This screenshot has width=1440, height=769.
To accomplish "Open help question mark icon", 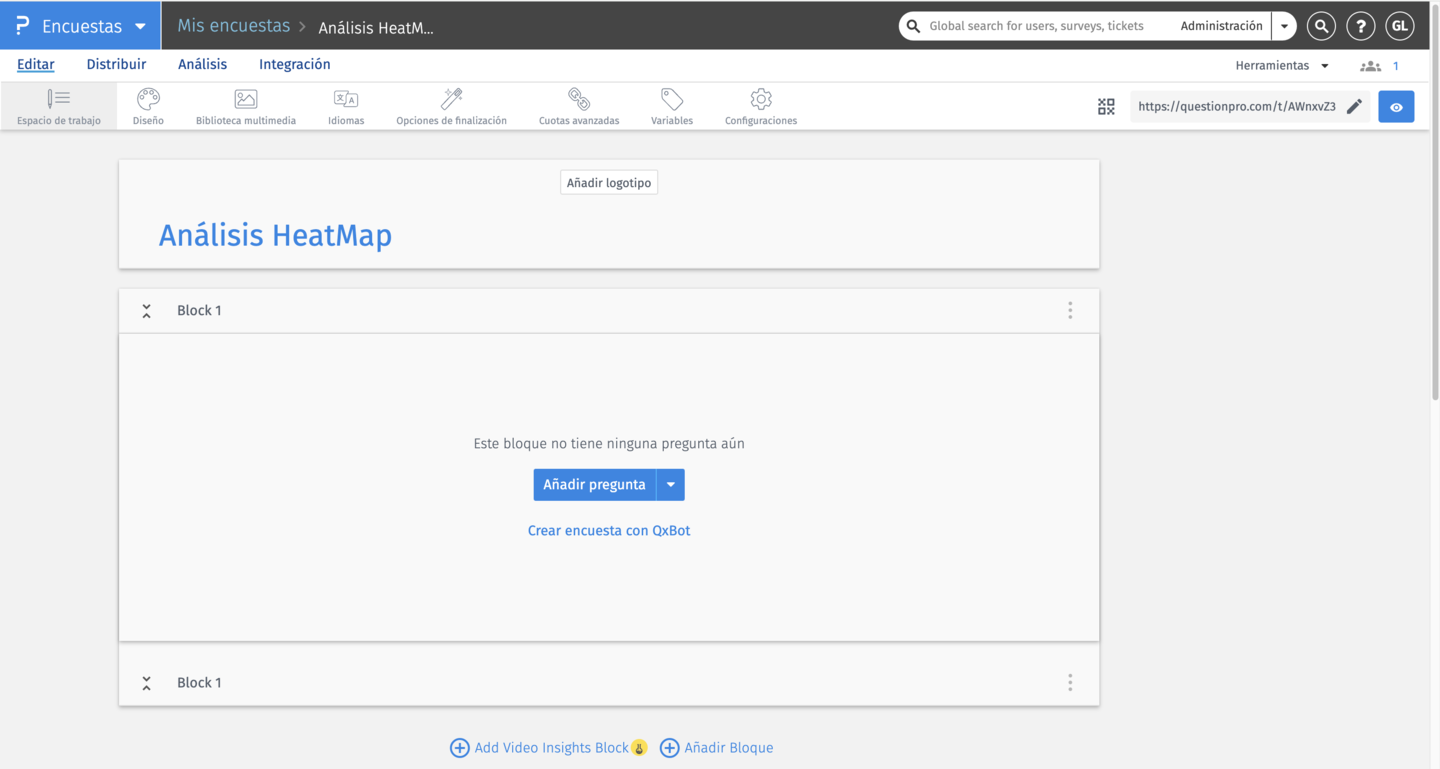I will (1360, 26).
